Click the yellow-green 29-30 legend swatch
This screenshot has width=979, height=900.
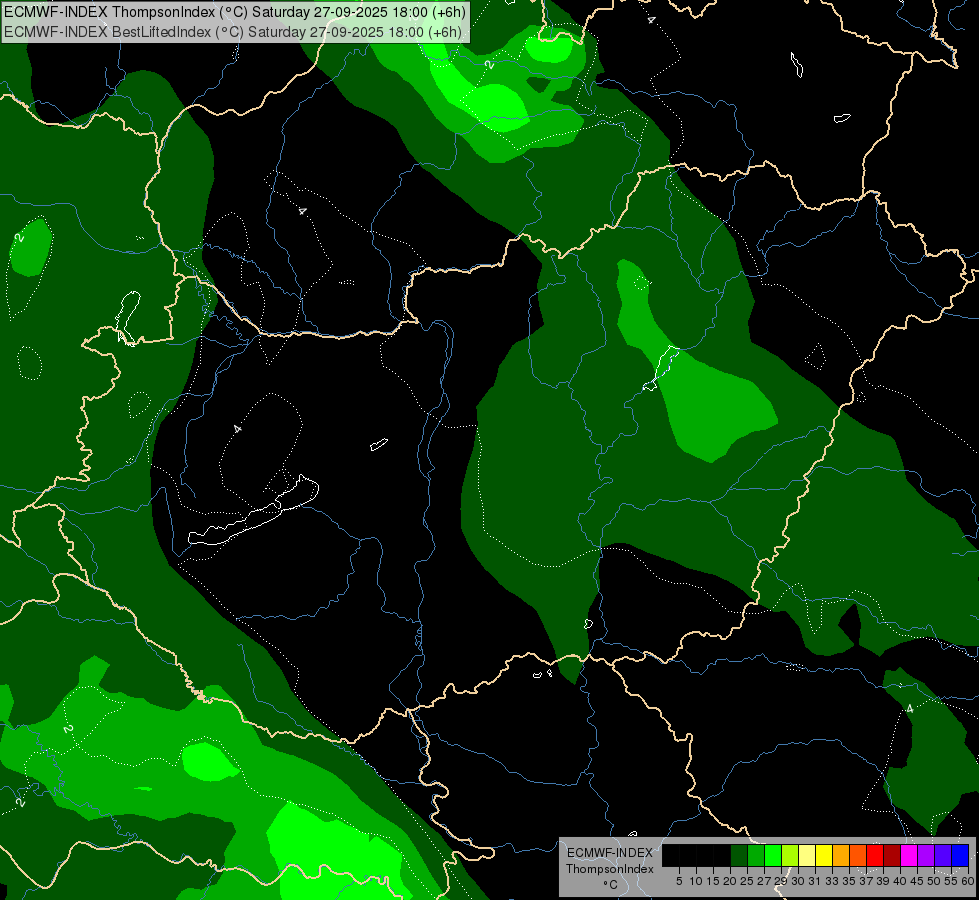790,855
